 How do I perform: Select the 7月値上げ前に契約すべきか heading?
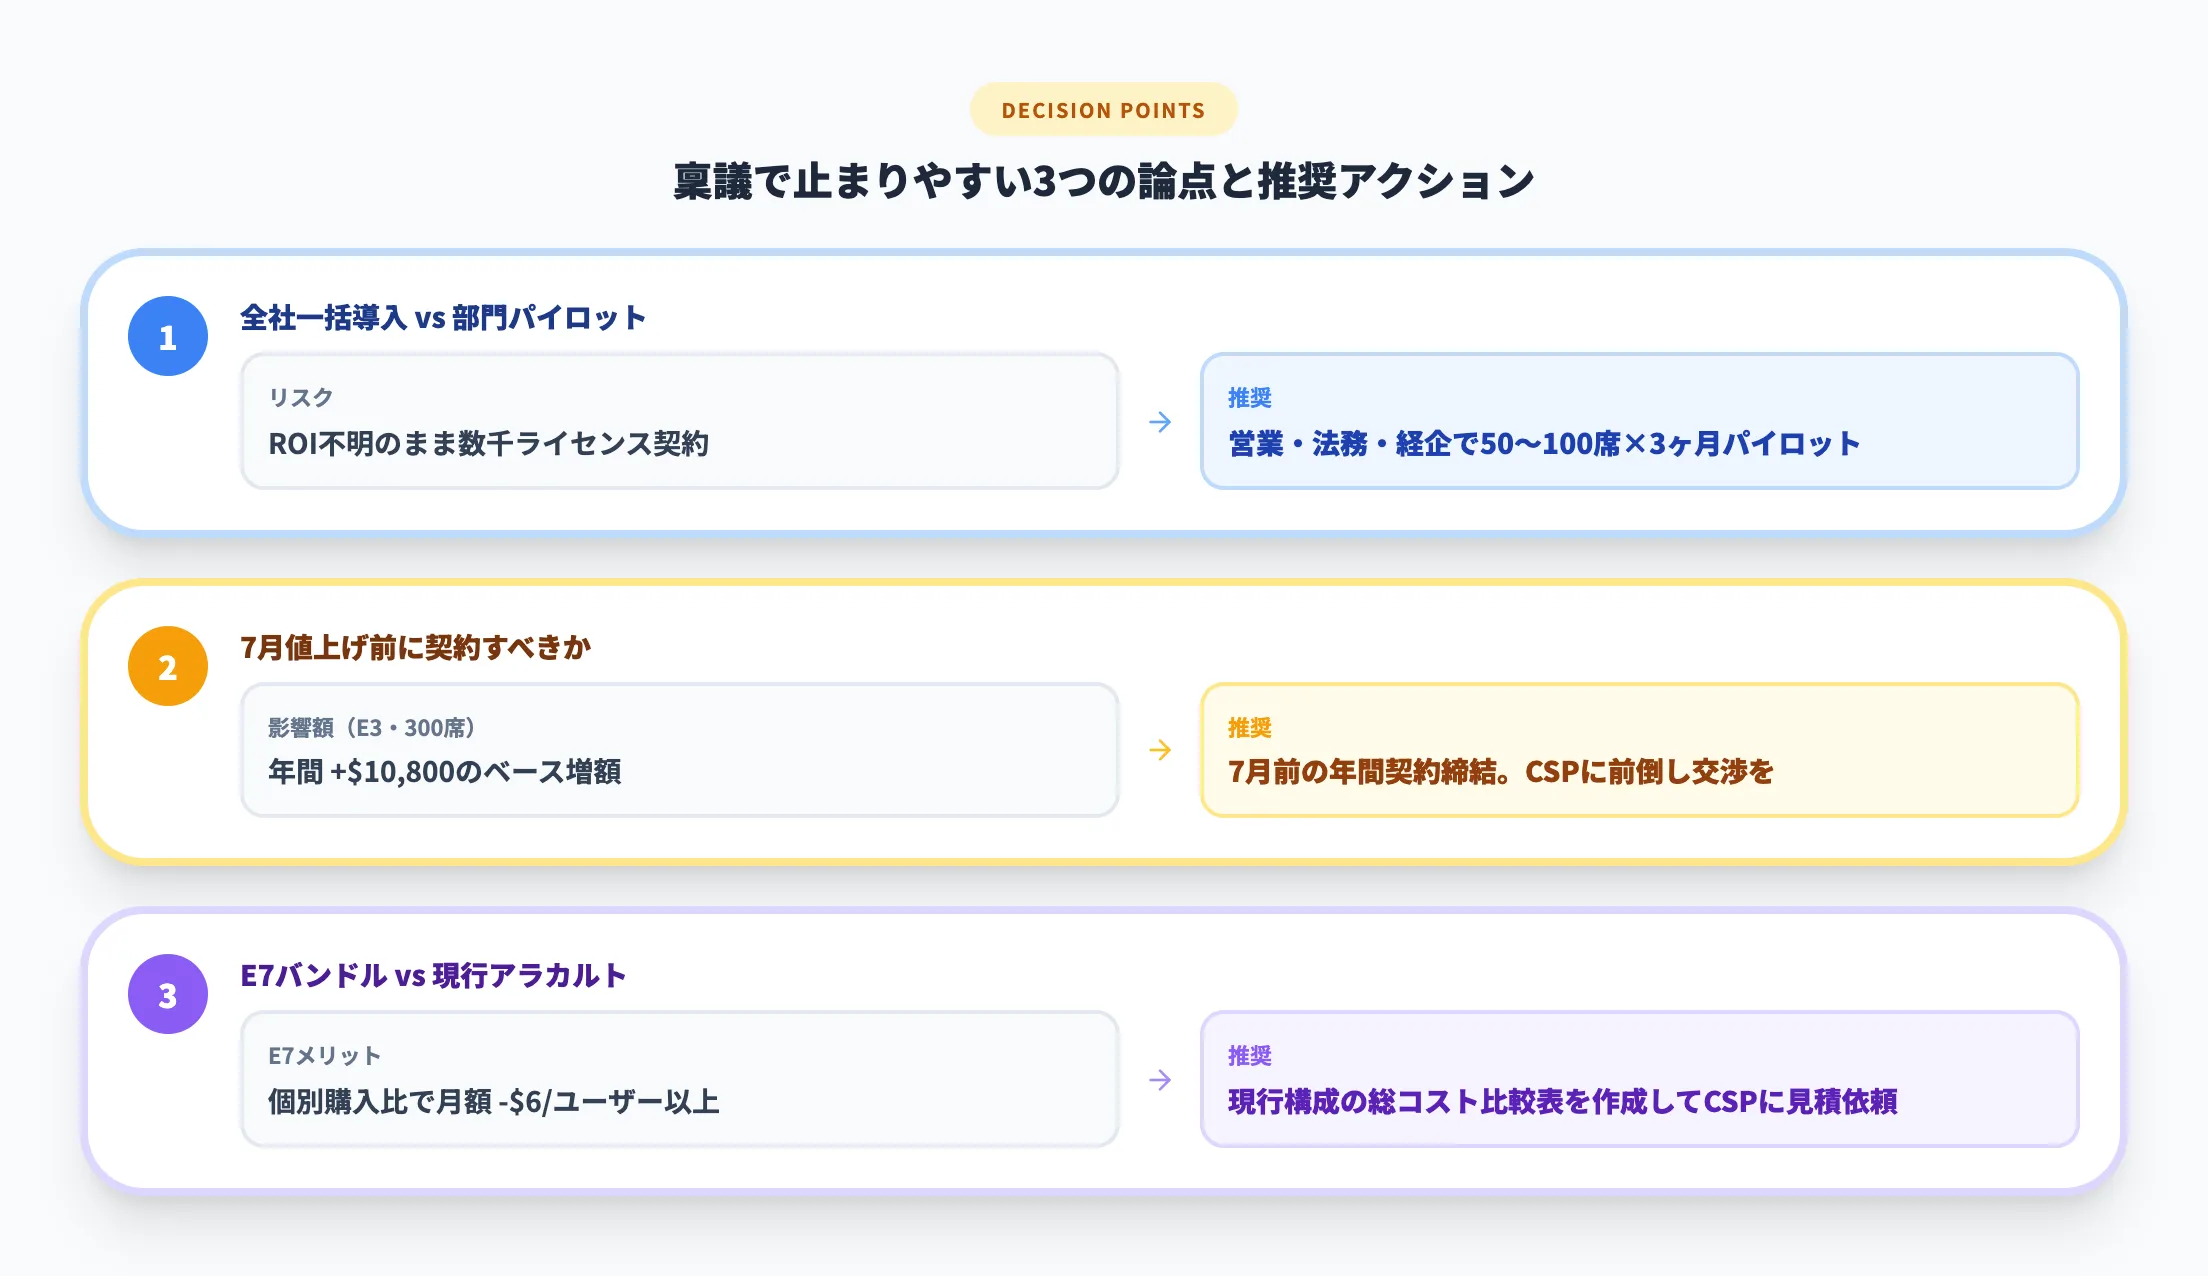click(415, 647)
